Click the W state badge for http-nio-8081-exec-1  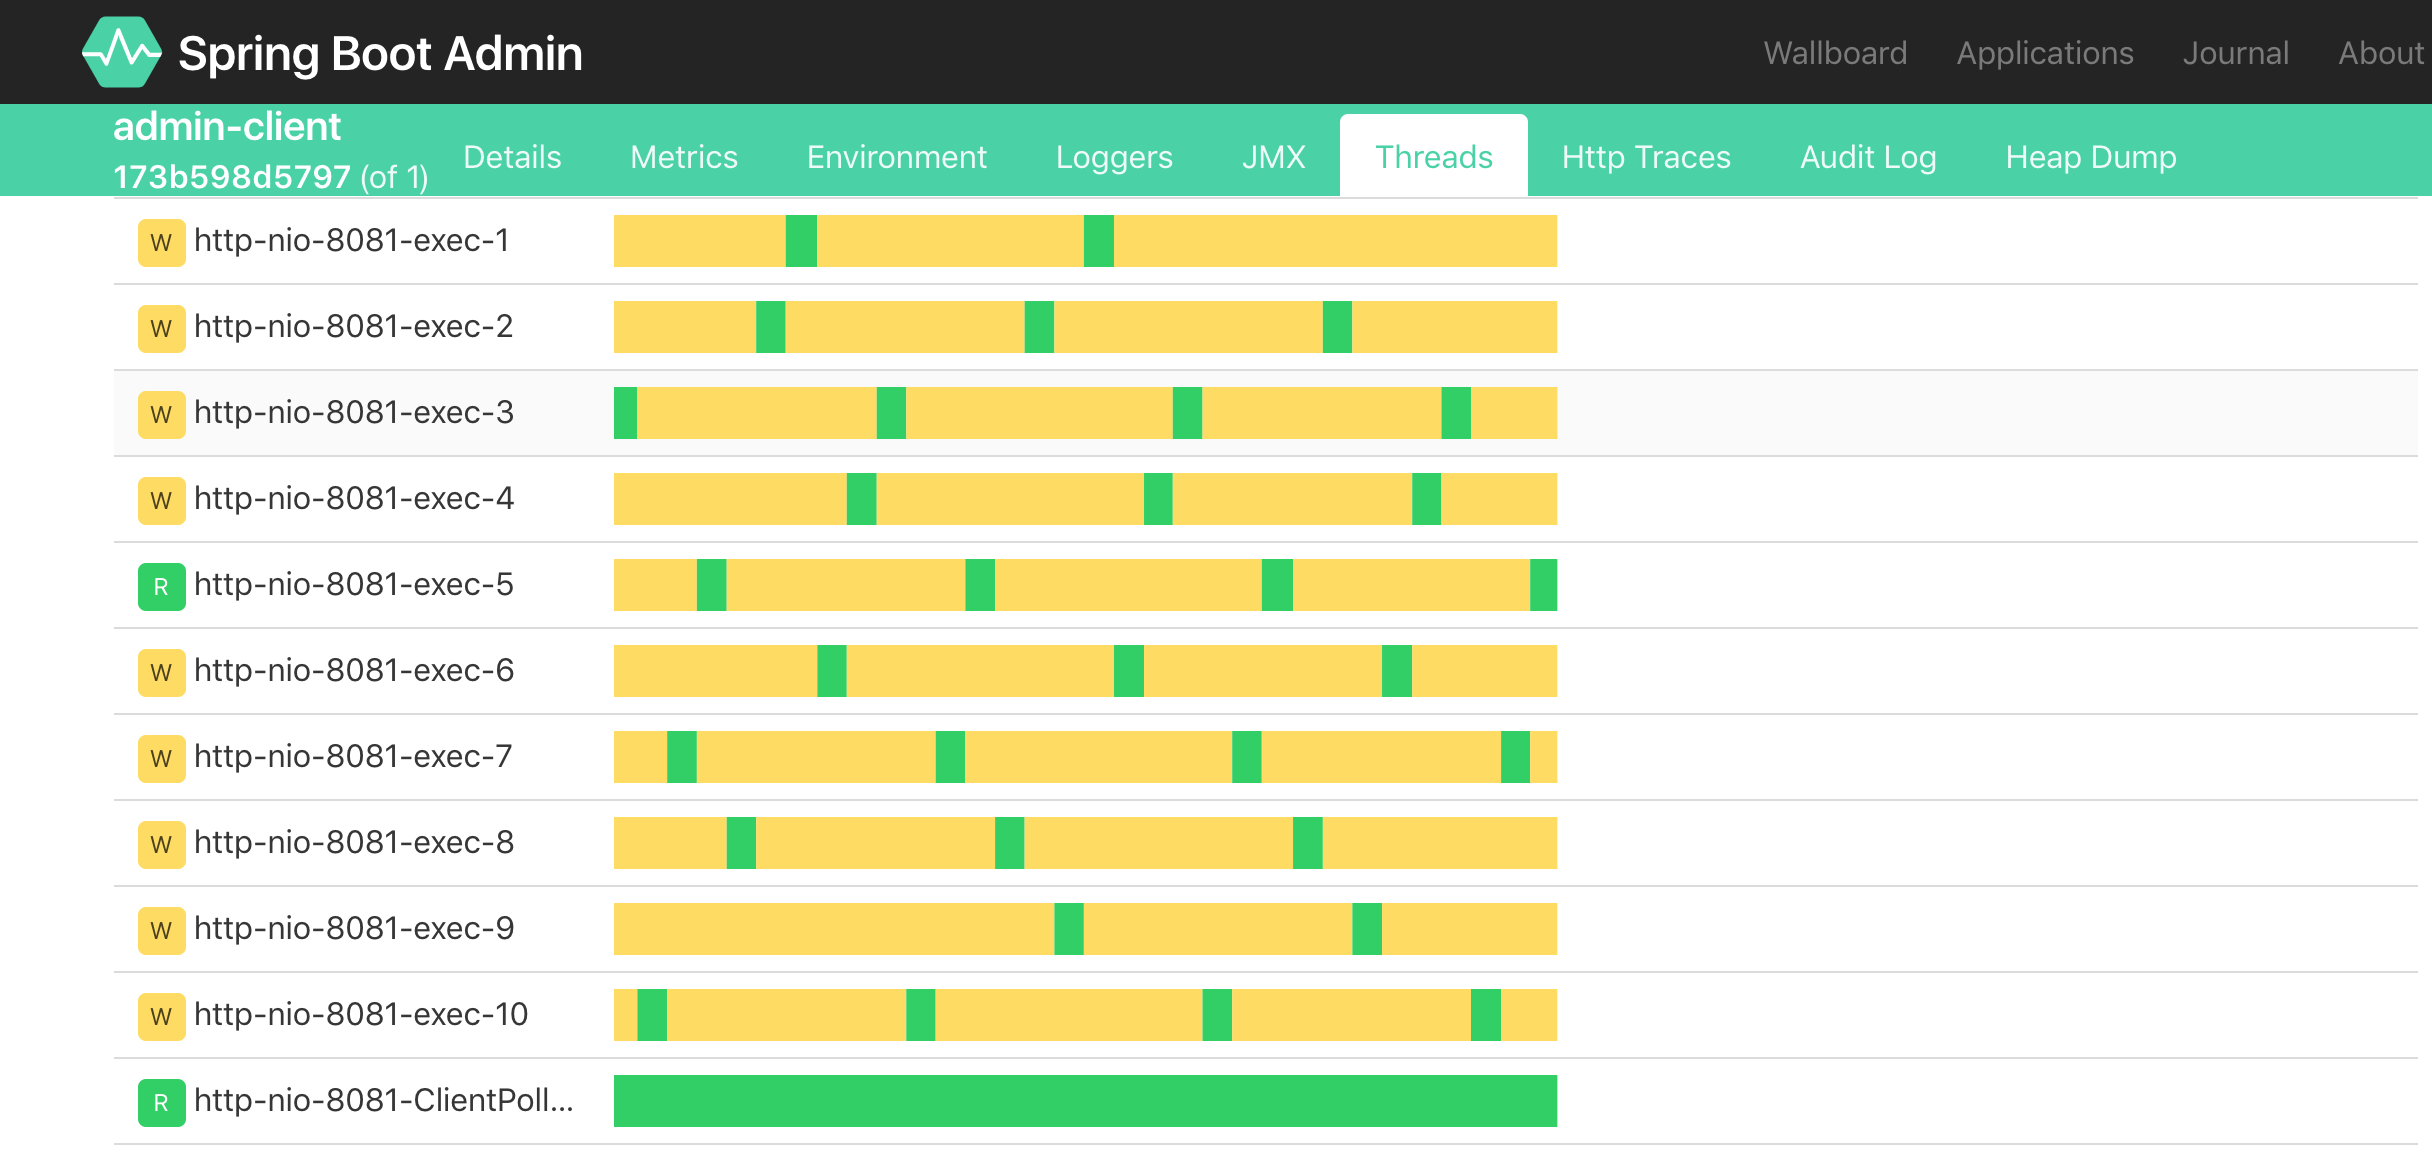pyautogui.click(x=161, y=242)
